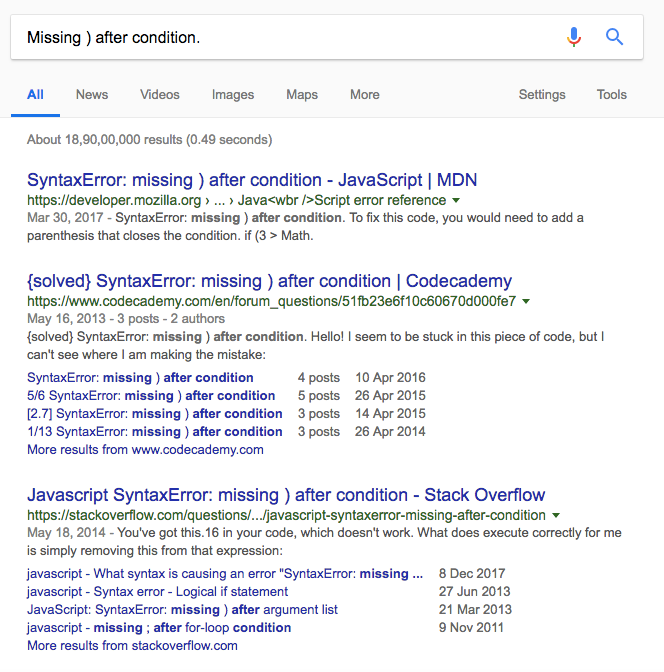664x672 pixels.
Task: Click the '10 Apr 2016' date entry
Action: coord(390,378)
